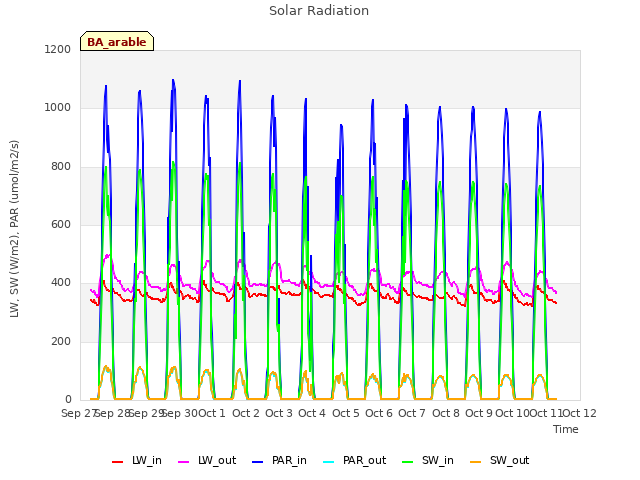Viewport: 640px width, 480px height.
Task: Click the PAR_in legend entry
Action: pos(280,461)
